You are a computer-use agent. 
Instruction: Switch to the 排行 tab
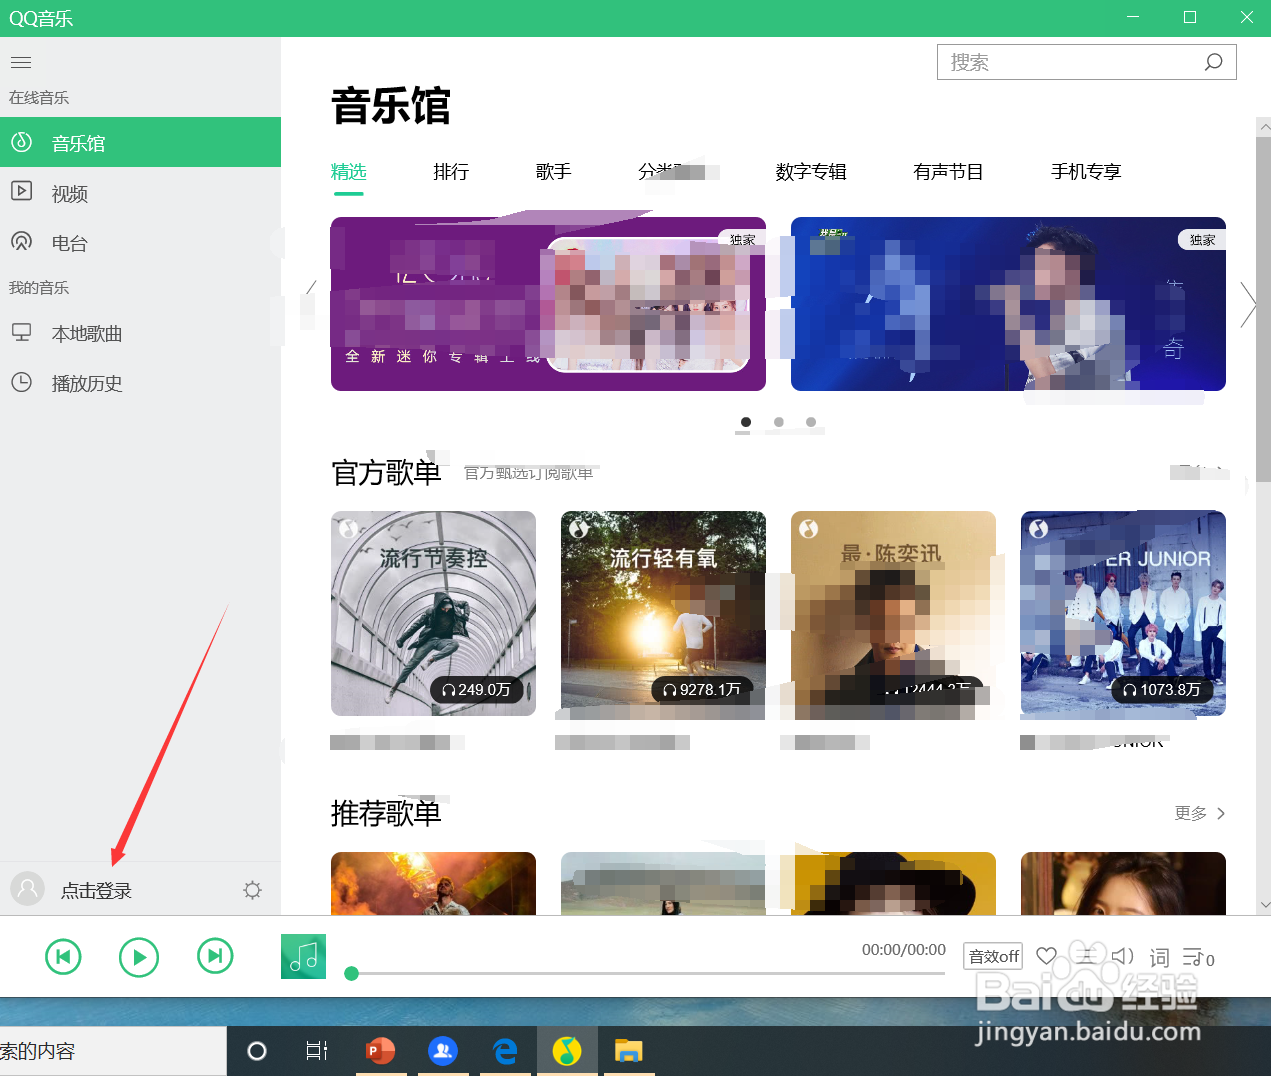click(451, 172)
